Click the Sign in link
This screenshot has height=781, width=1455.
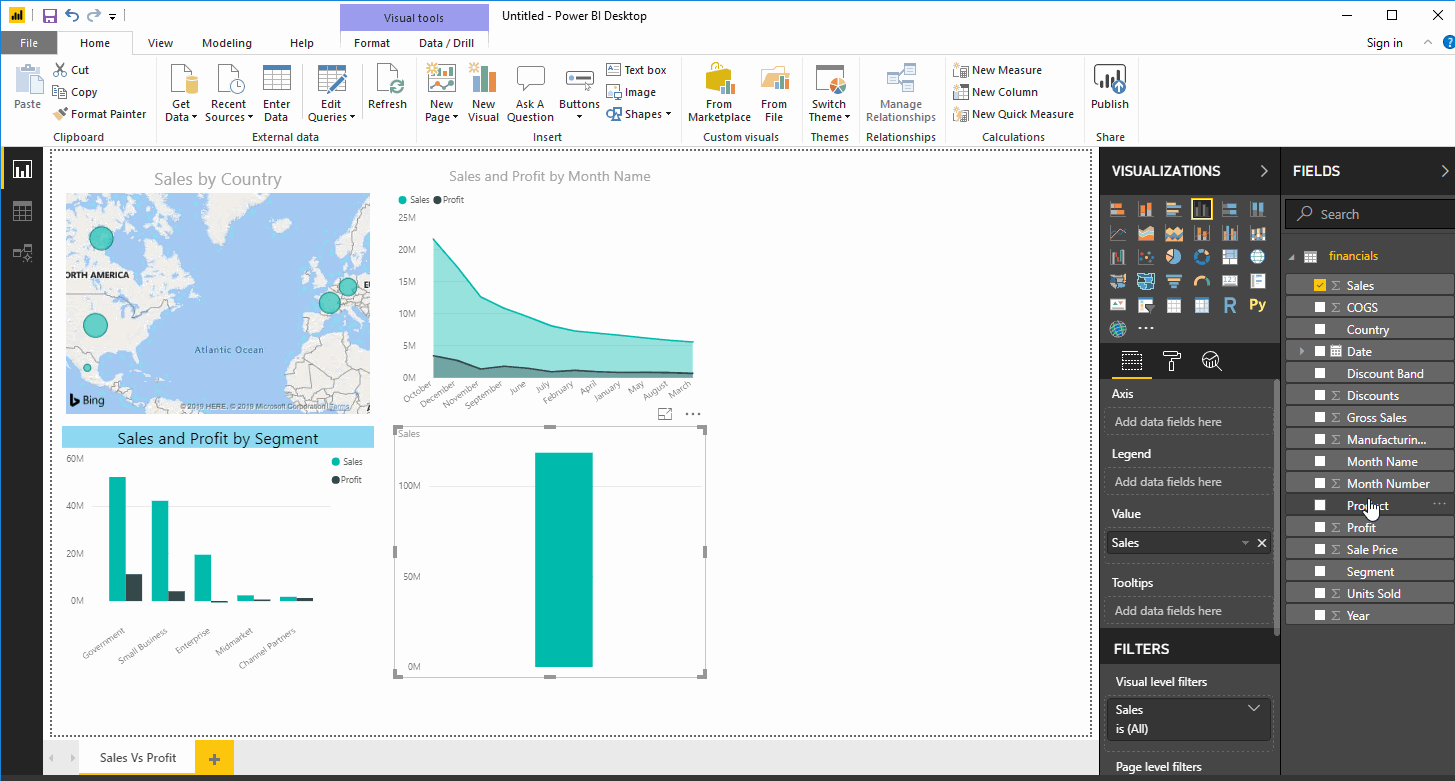coord(1384,43)
